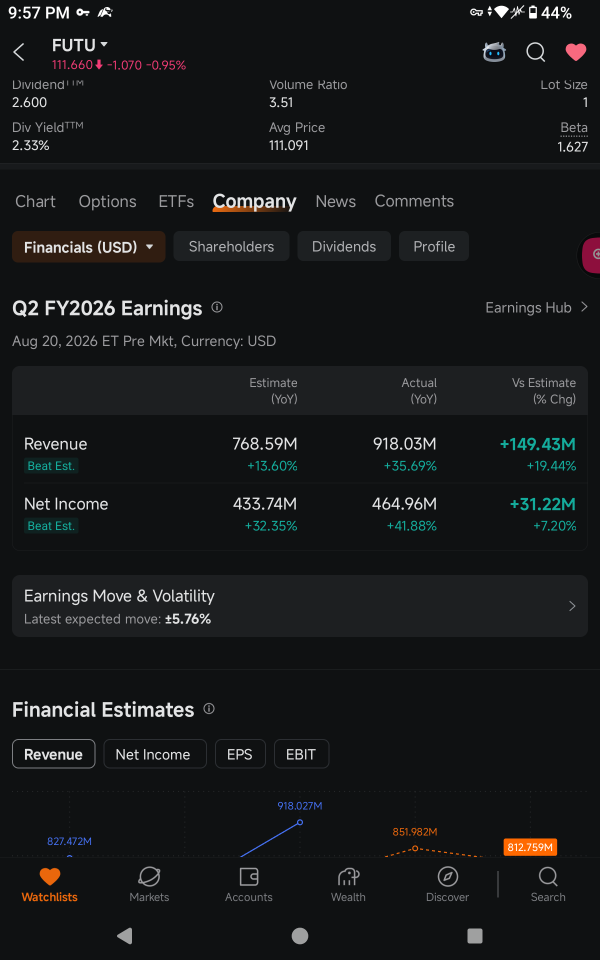This screenshot has height=960, width=600.
Task: Open Earnings Move & Volatility details
Action: click(x=300, y=606)
